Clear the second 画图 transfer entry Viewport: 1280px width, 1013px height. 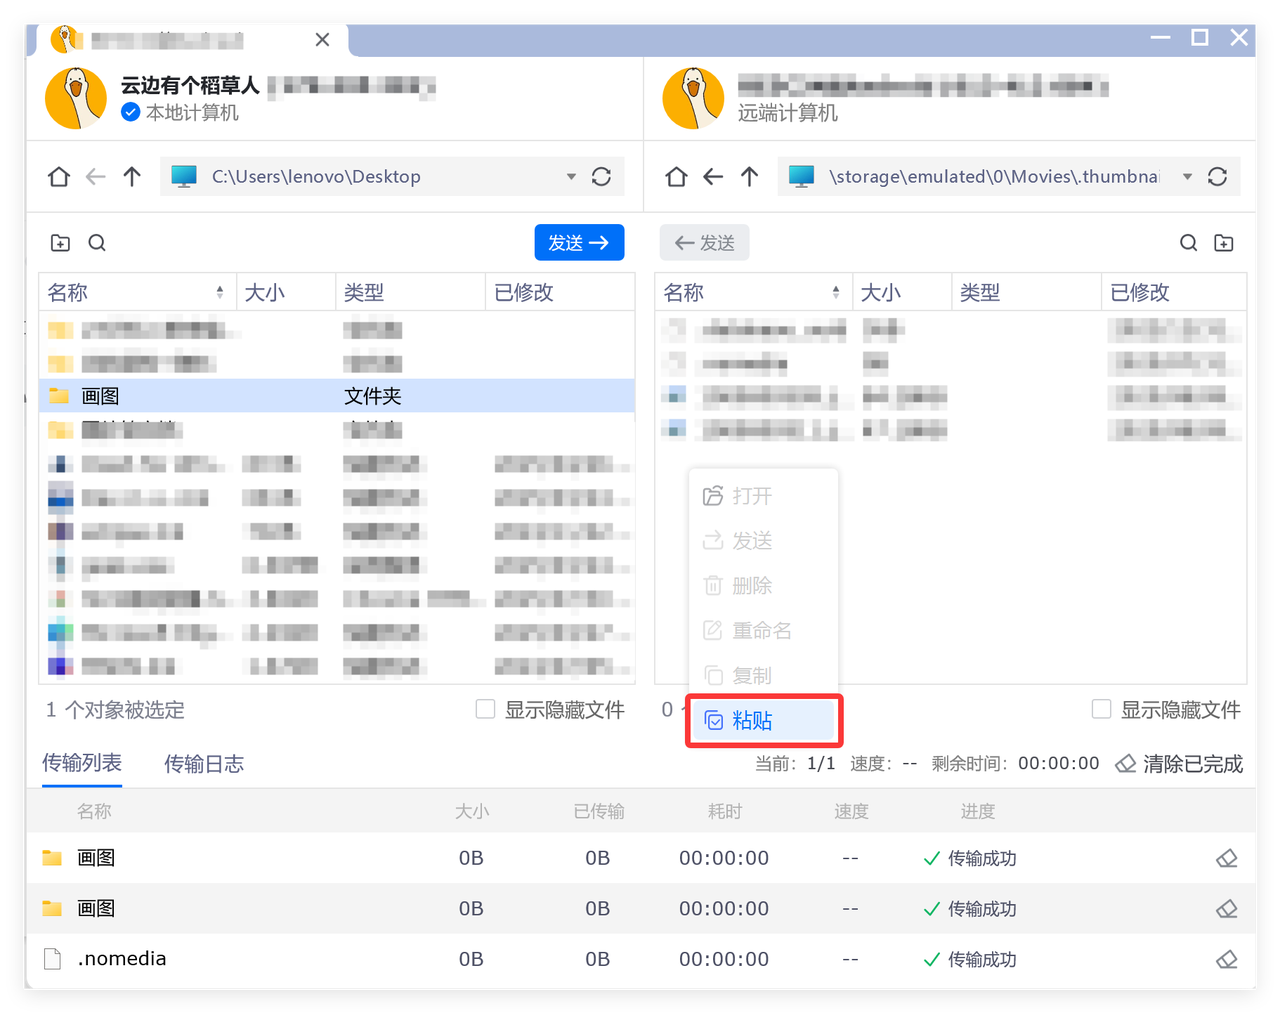click(x=1227, y=908)
